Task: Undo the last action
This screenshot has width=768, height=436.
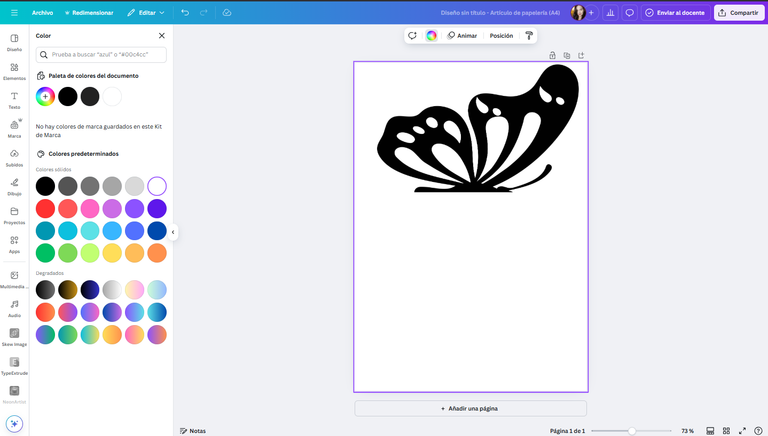Action: (x=185, y=13)
